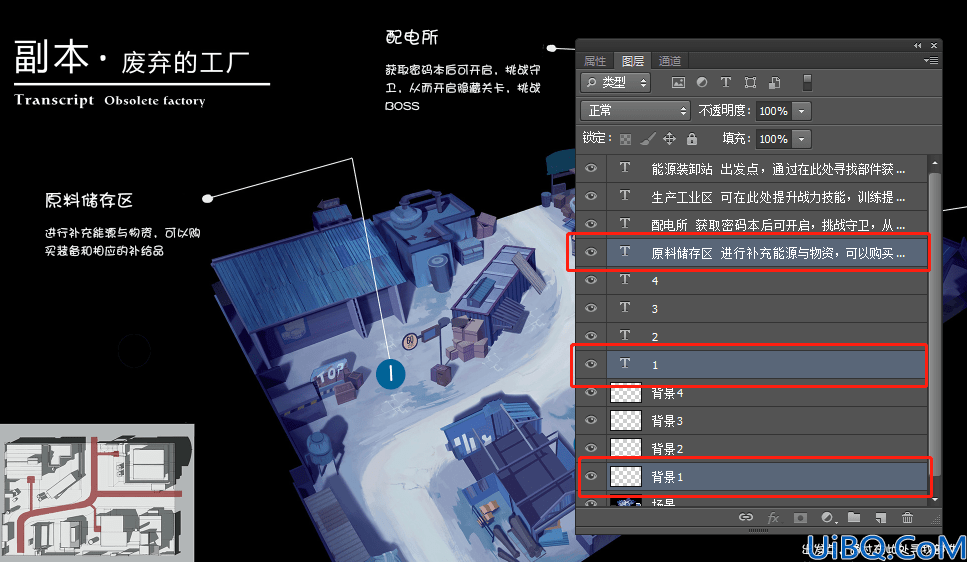Hide the 能源装卸站 text layer
This screenshot has height=562, width=967.
(x=591, y=168)
